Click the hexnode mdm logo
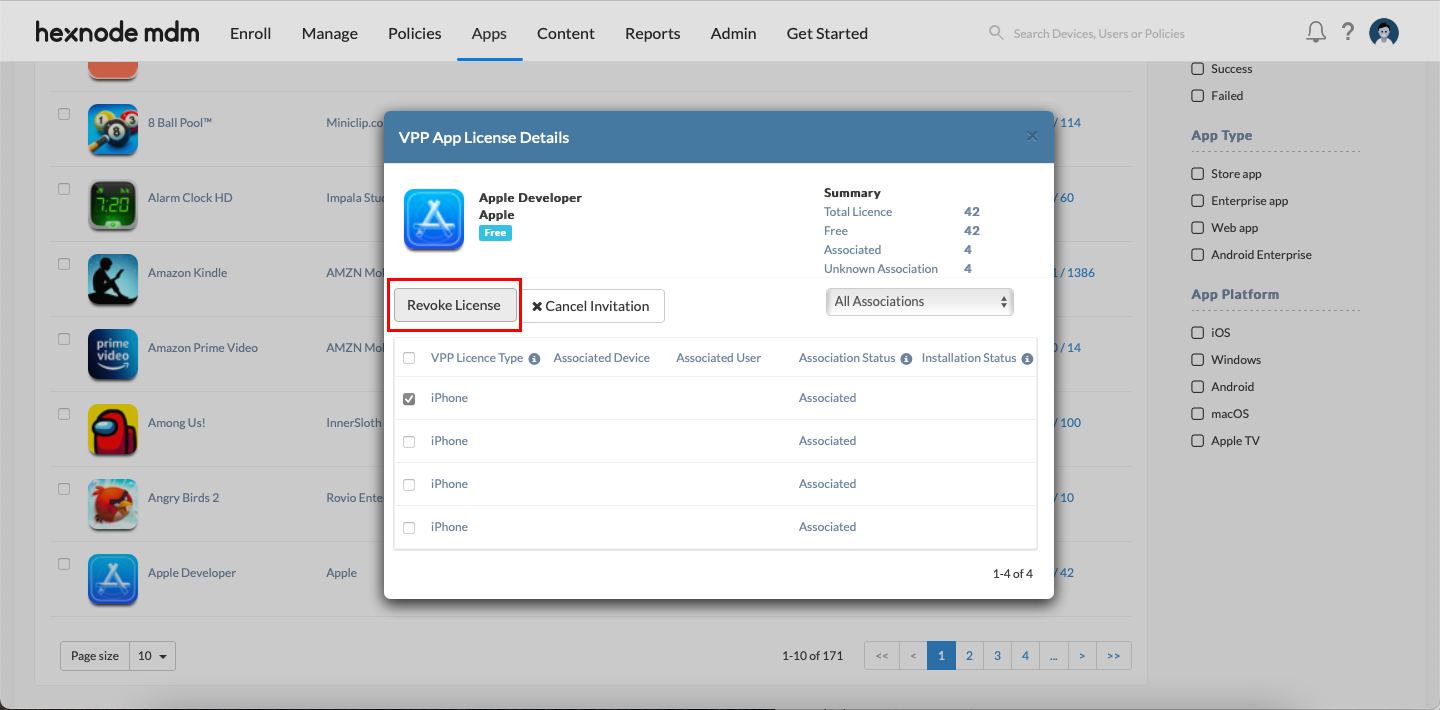 tap(117, 32)
